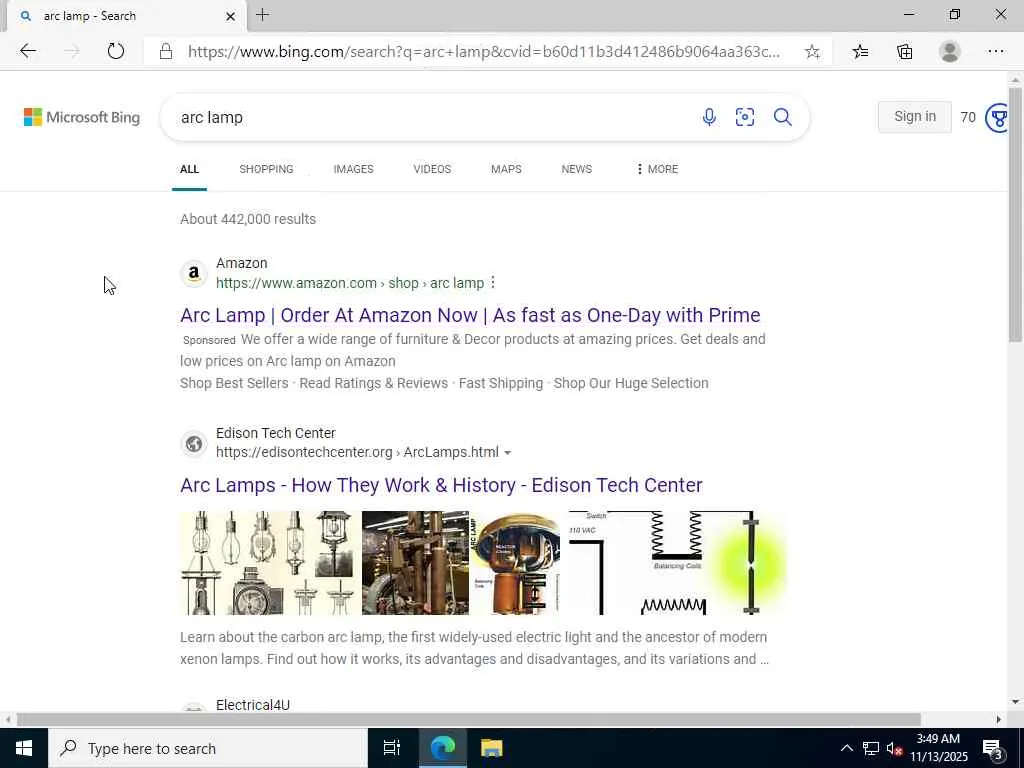The height and width of the screenshot is (768, 1024).
Task: Click the vertical scrollbar down arrow
Action: (x=1015, y=702)
